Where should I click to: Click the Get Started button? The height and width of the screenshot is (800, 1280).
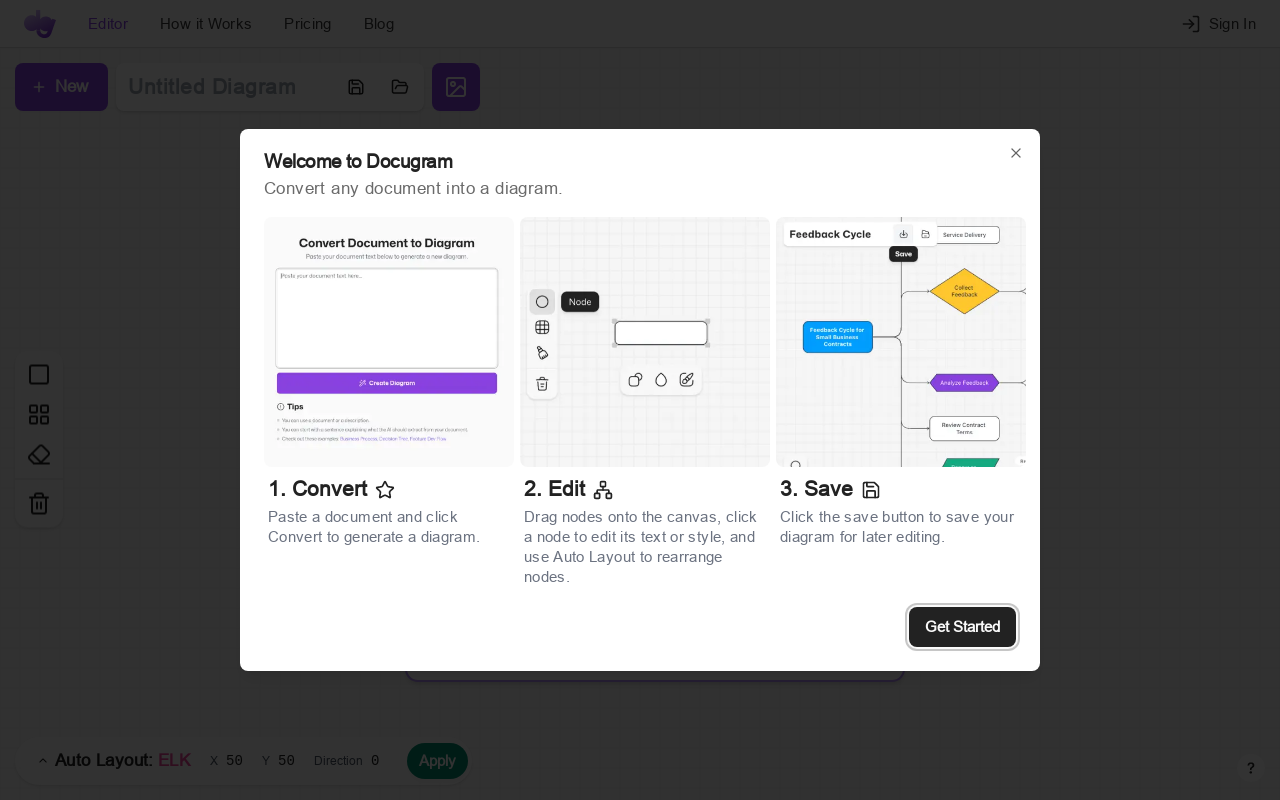pos(962,627)
